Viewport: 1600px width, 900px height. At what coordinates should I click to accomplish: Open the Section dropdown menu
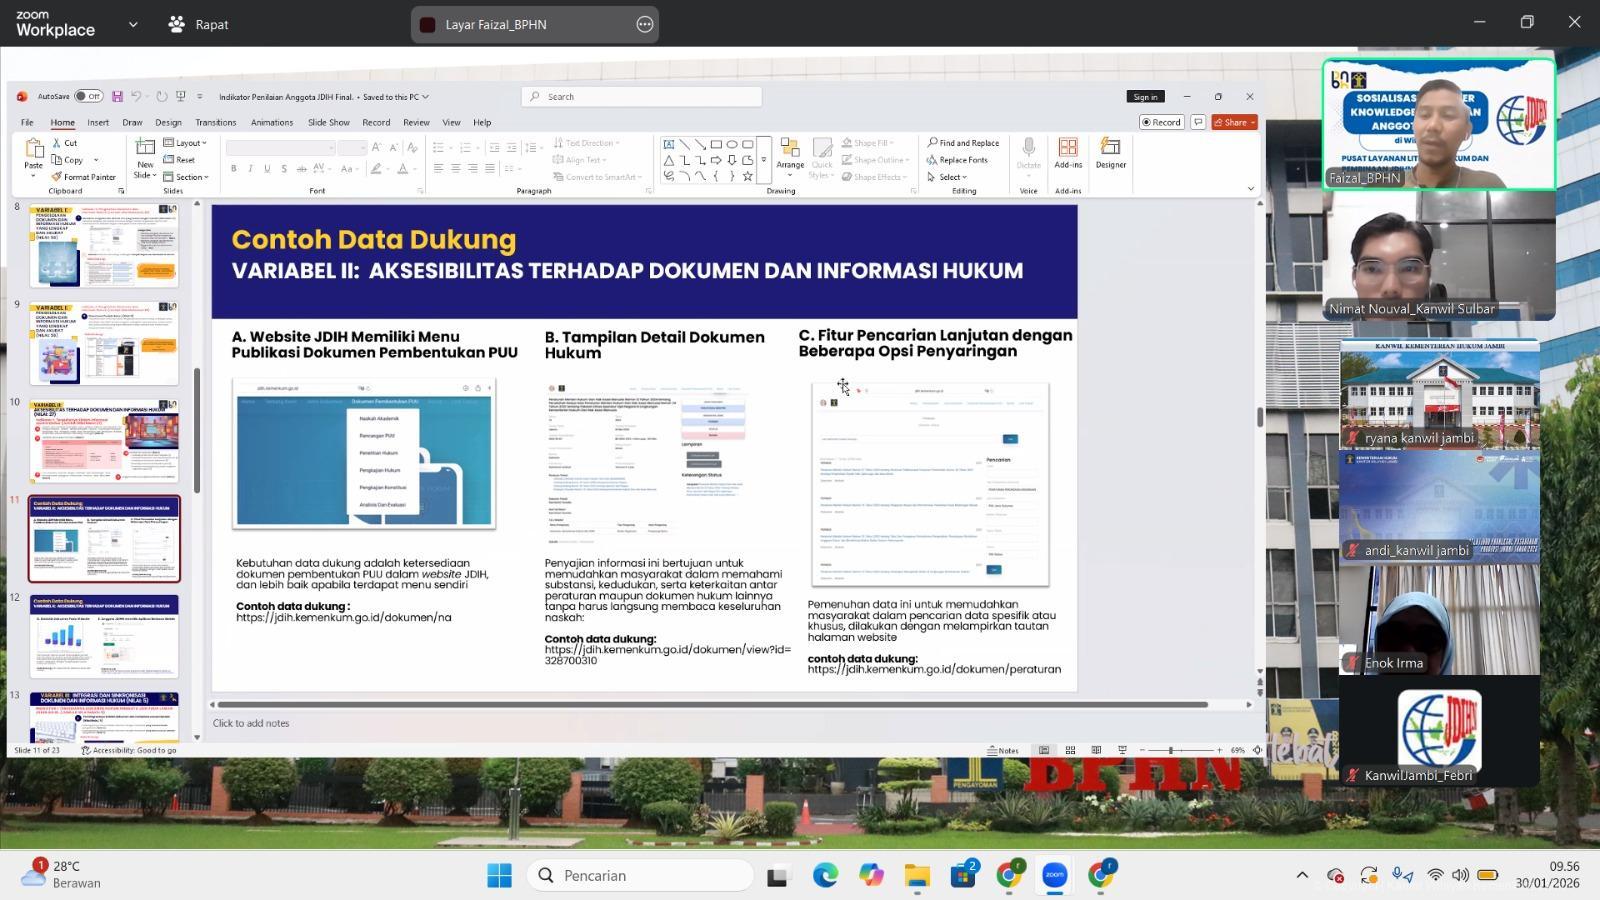coord(187,177)
